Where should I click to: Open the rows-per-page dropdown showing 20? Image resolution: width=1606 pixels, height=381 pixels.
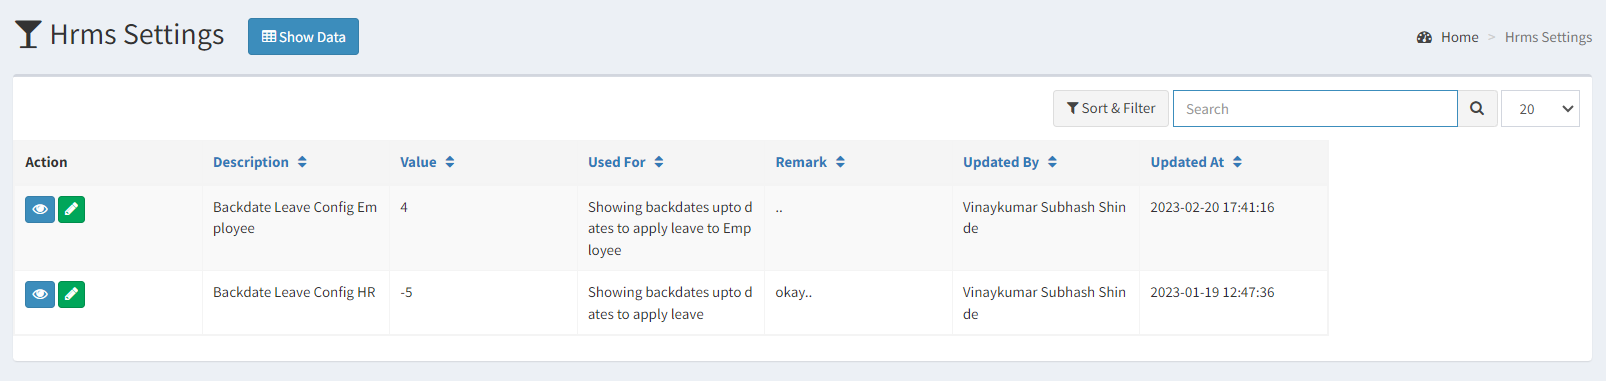coord(1540,109)
